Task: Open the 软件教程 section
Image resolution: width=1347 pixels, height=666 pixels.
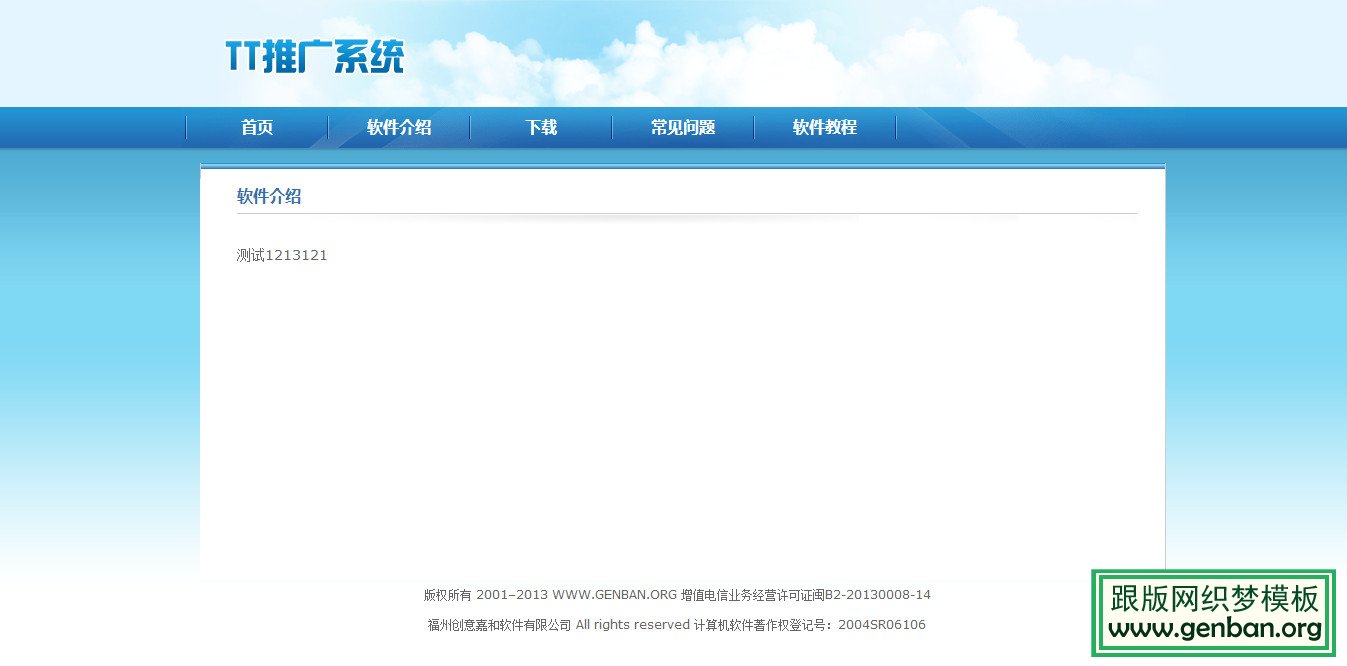Action: coord(823,127)
